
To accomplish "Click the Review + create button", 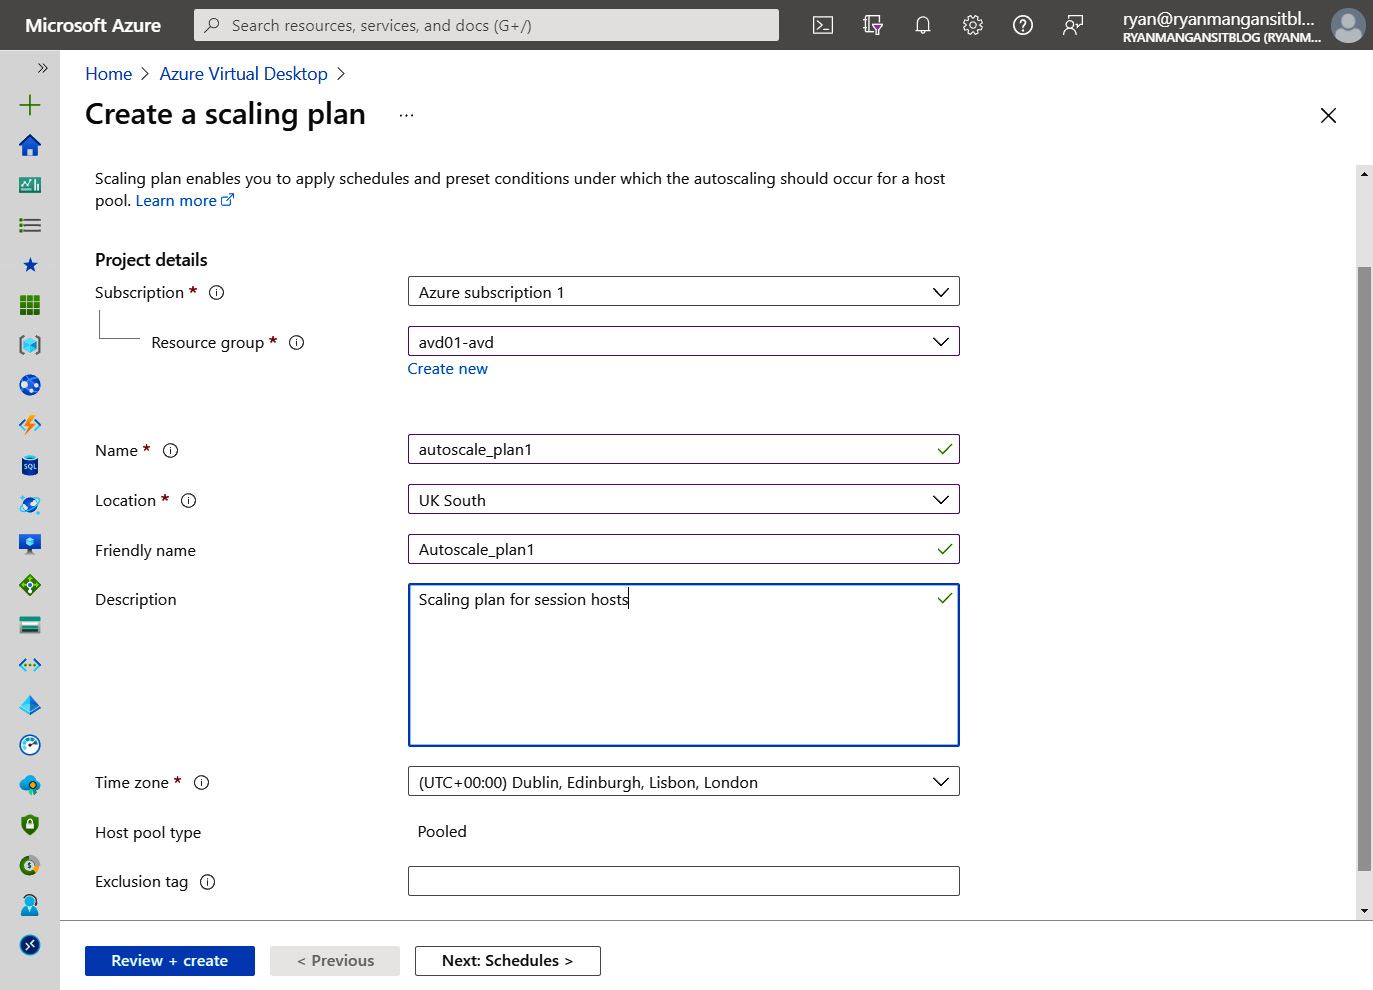I will pyautogui.click(x=170, y=961).
